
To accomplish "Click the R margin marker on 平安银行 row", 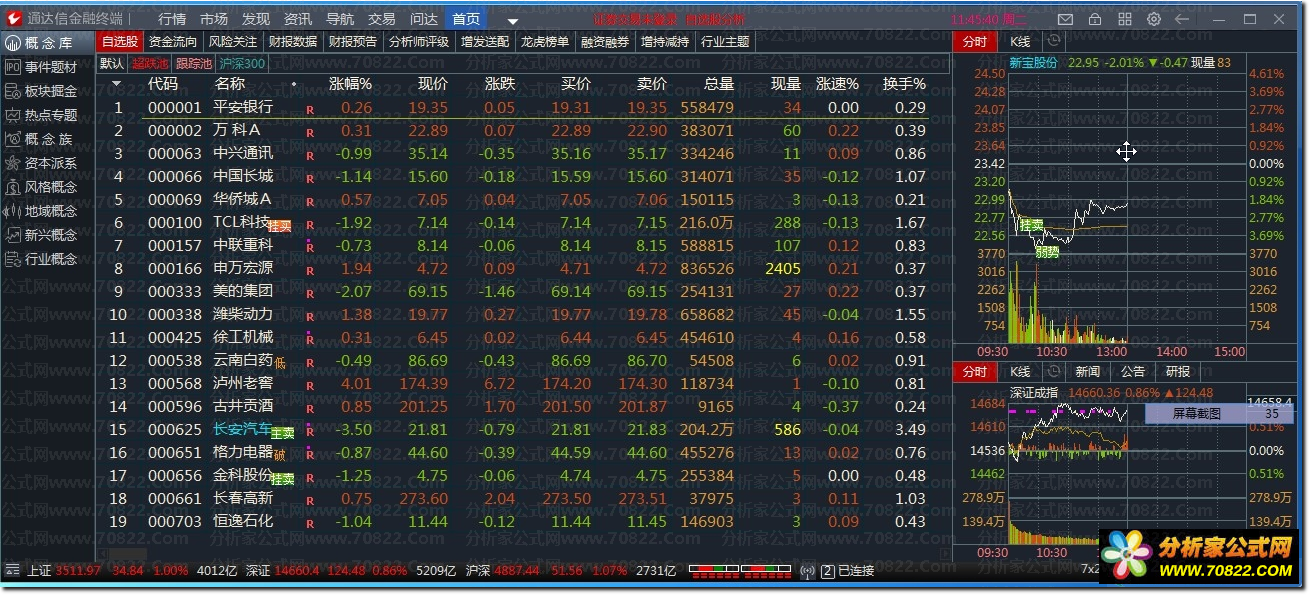I will (x=310, y=109).
